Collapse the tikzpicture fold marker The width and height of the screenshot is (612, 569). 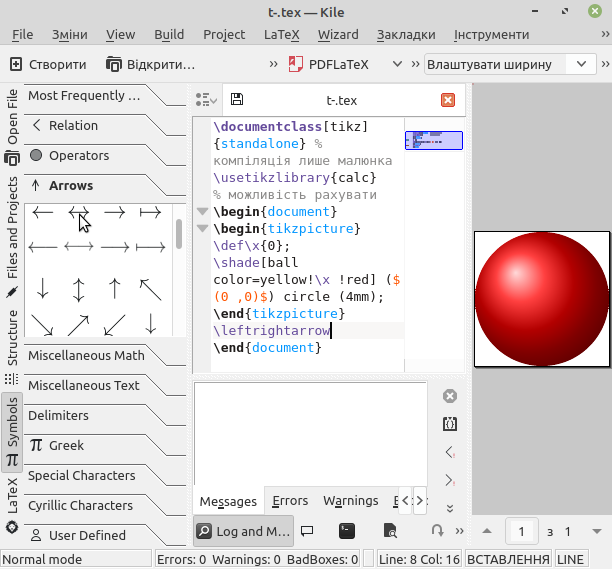(x=202, y=228)
